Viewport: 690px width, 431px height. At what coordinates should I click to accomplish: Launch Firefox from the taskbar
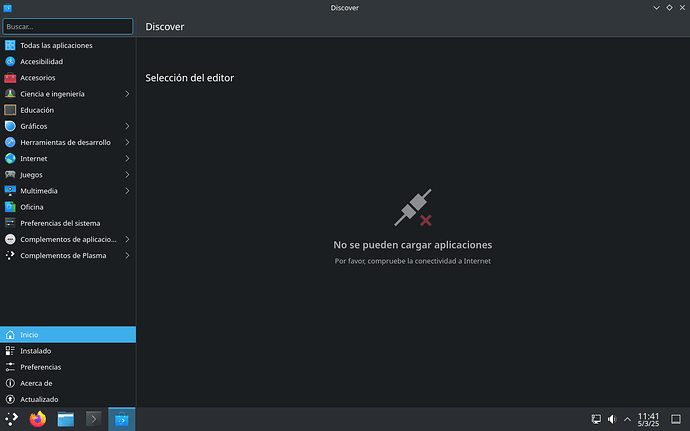click(38, 419)
